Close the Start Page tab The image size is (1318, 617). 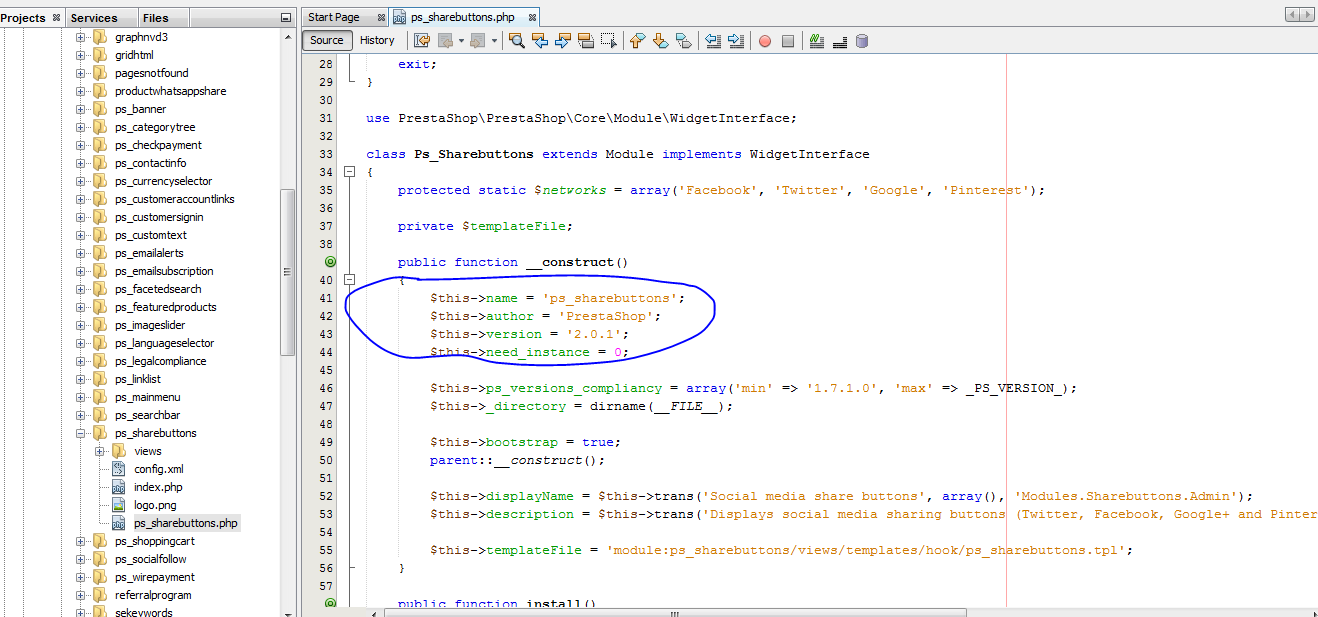[381, 17]
